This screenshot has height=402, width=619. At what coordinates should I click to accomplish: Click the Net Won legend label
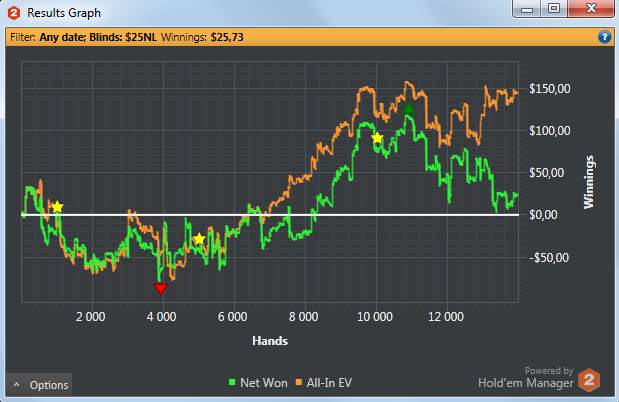tap(264, 383)
